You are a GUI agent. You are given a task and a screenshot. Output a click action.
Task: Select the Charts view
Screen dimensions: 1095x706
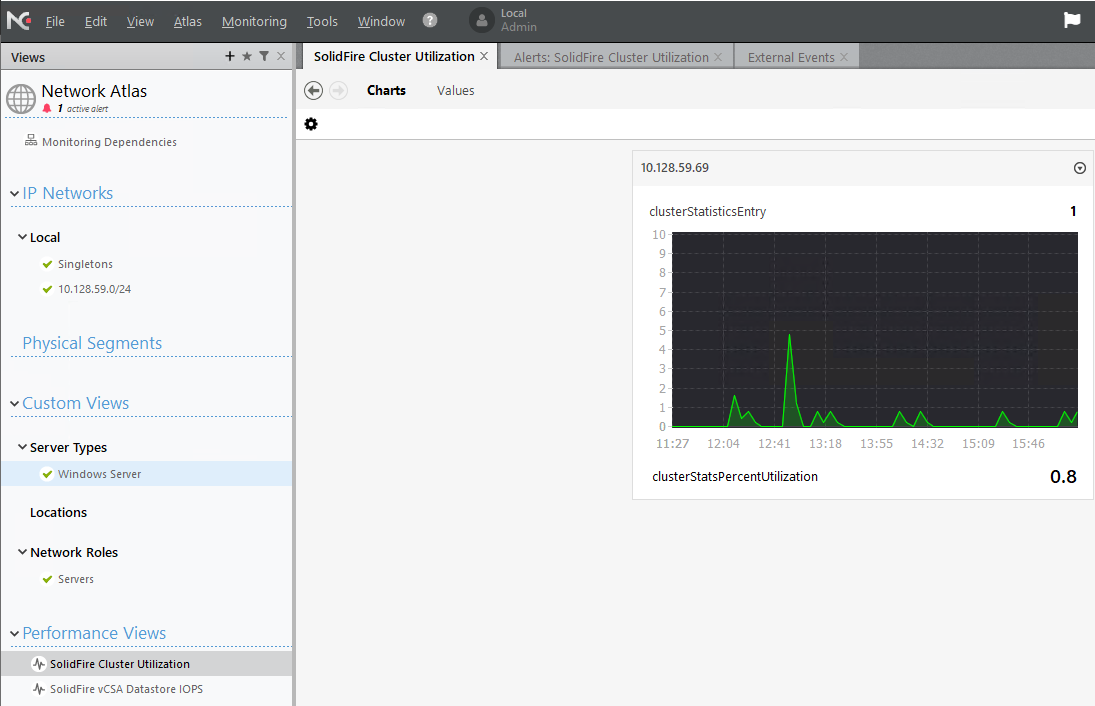[x=386, y=90]
